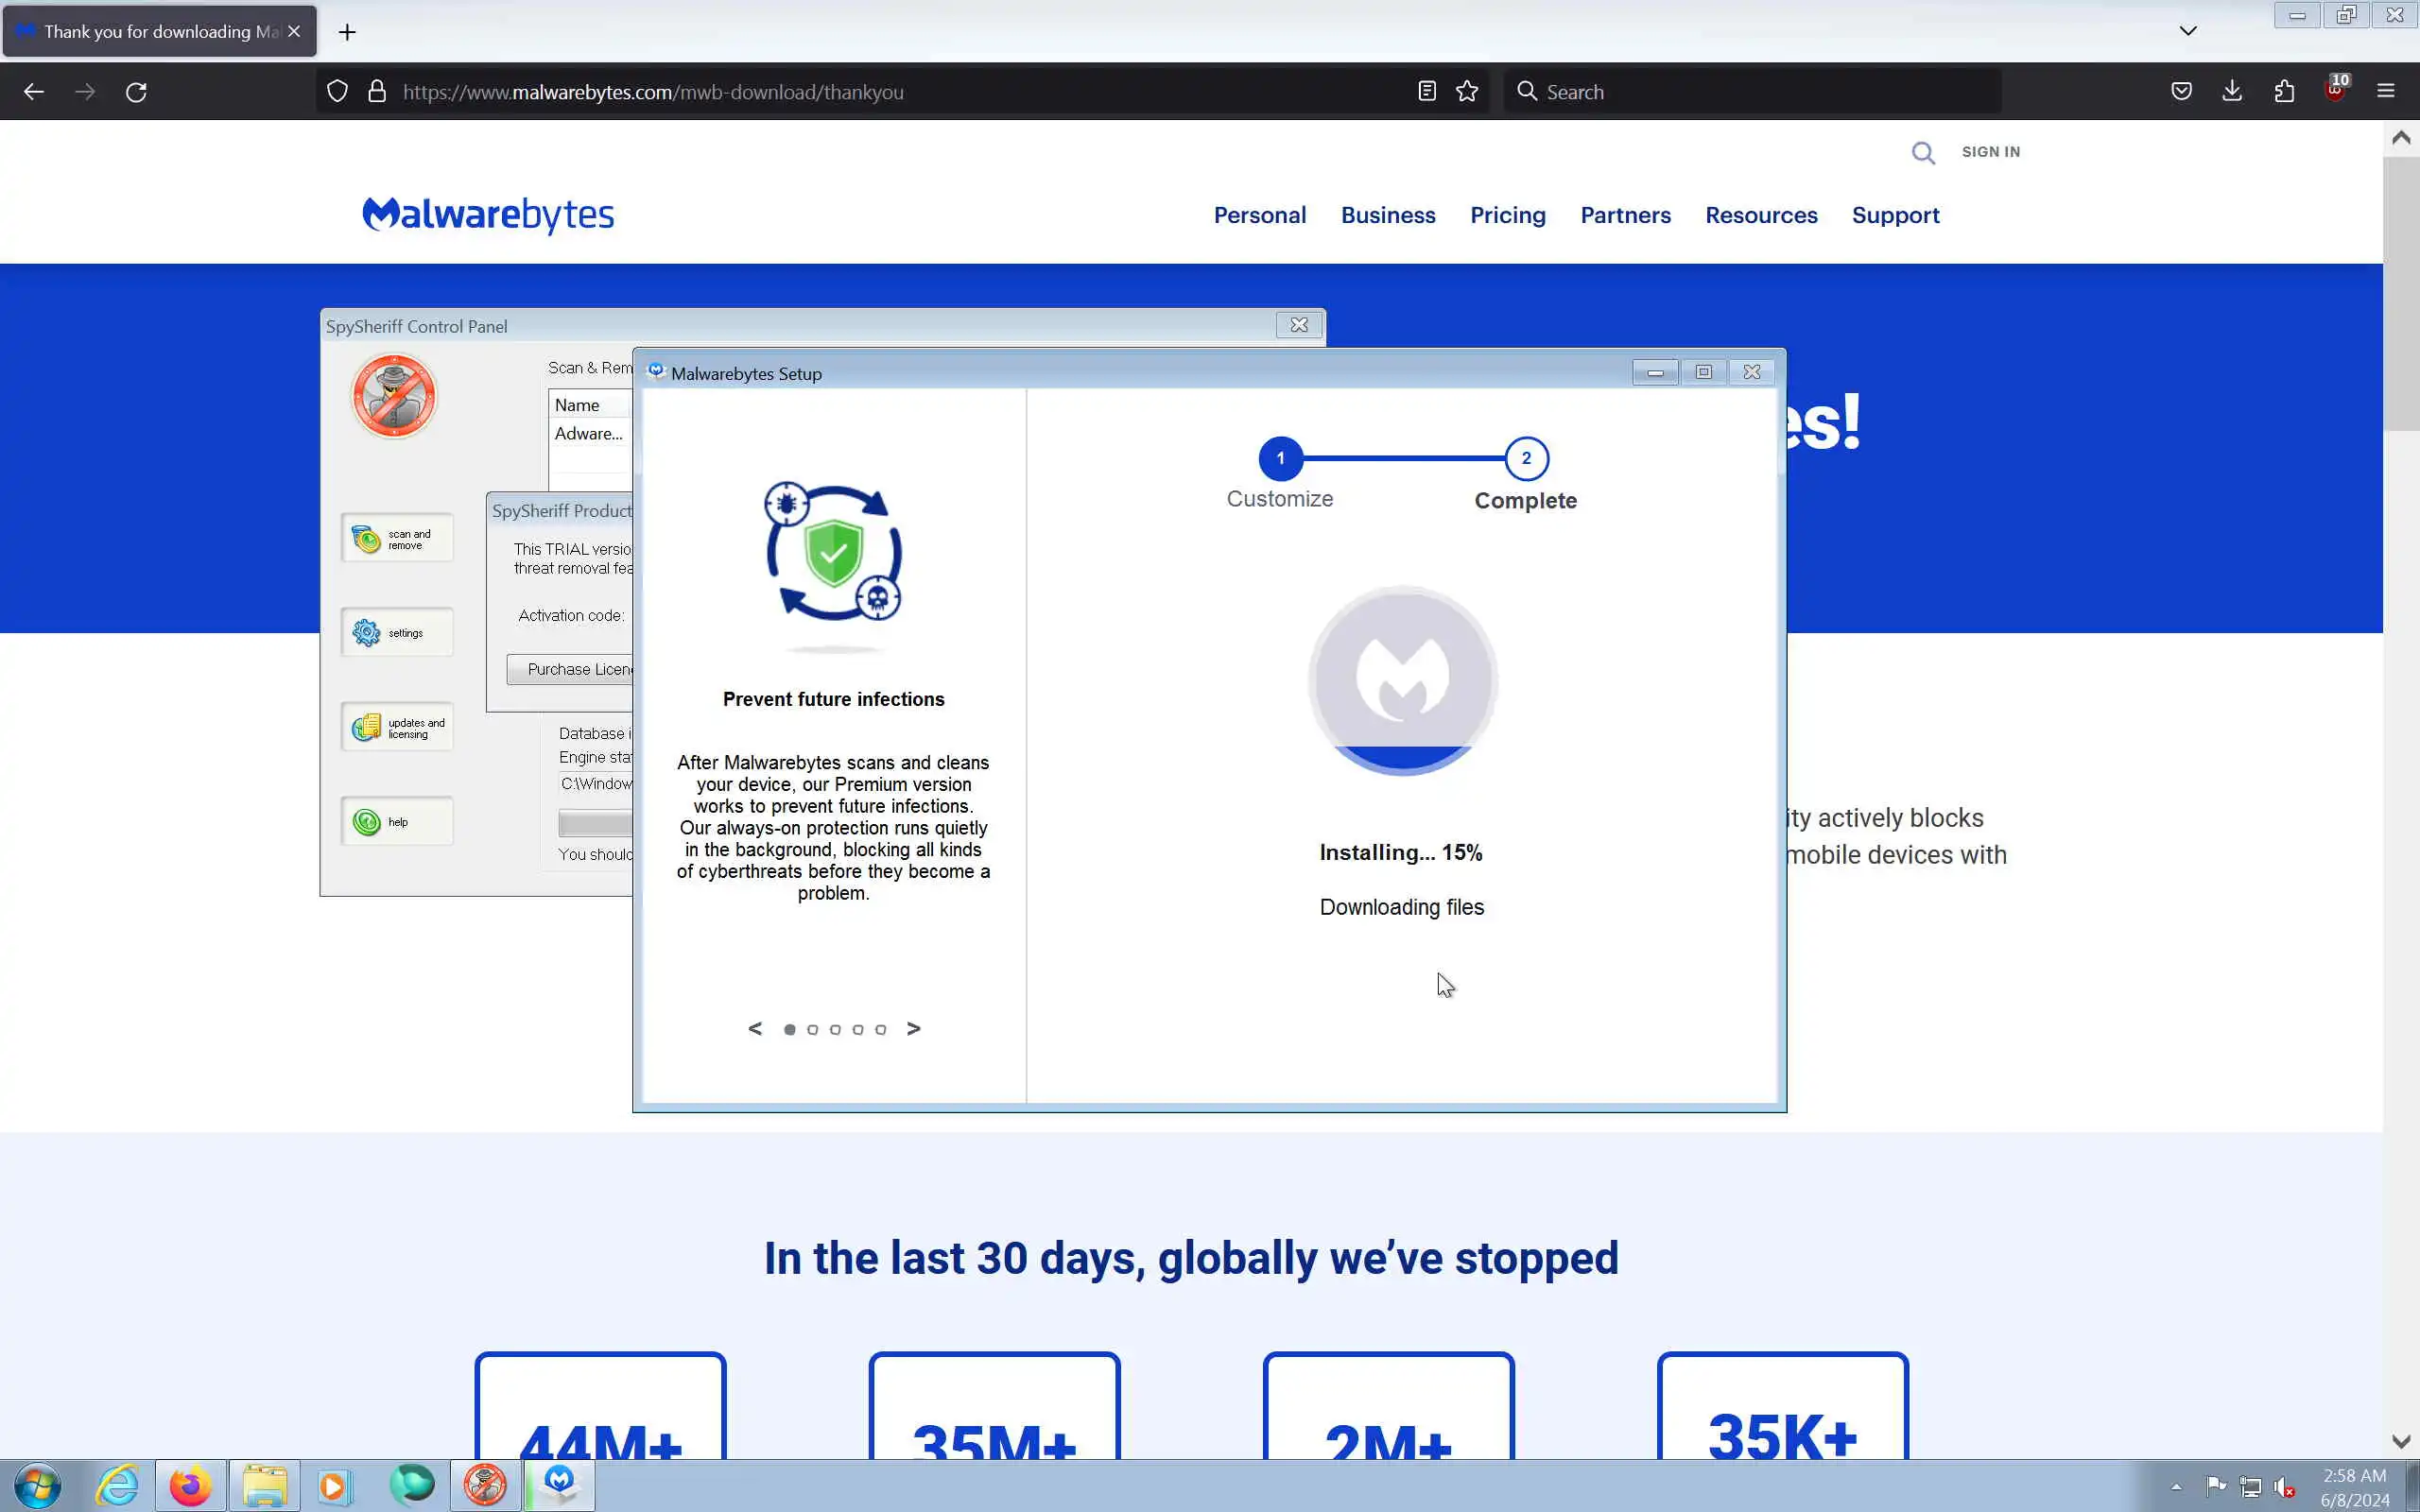Click updates and licensing icon
The height and width of the screenshot is (1512, 2420).
[366, 727]
